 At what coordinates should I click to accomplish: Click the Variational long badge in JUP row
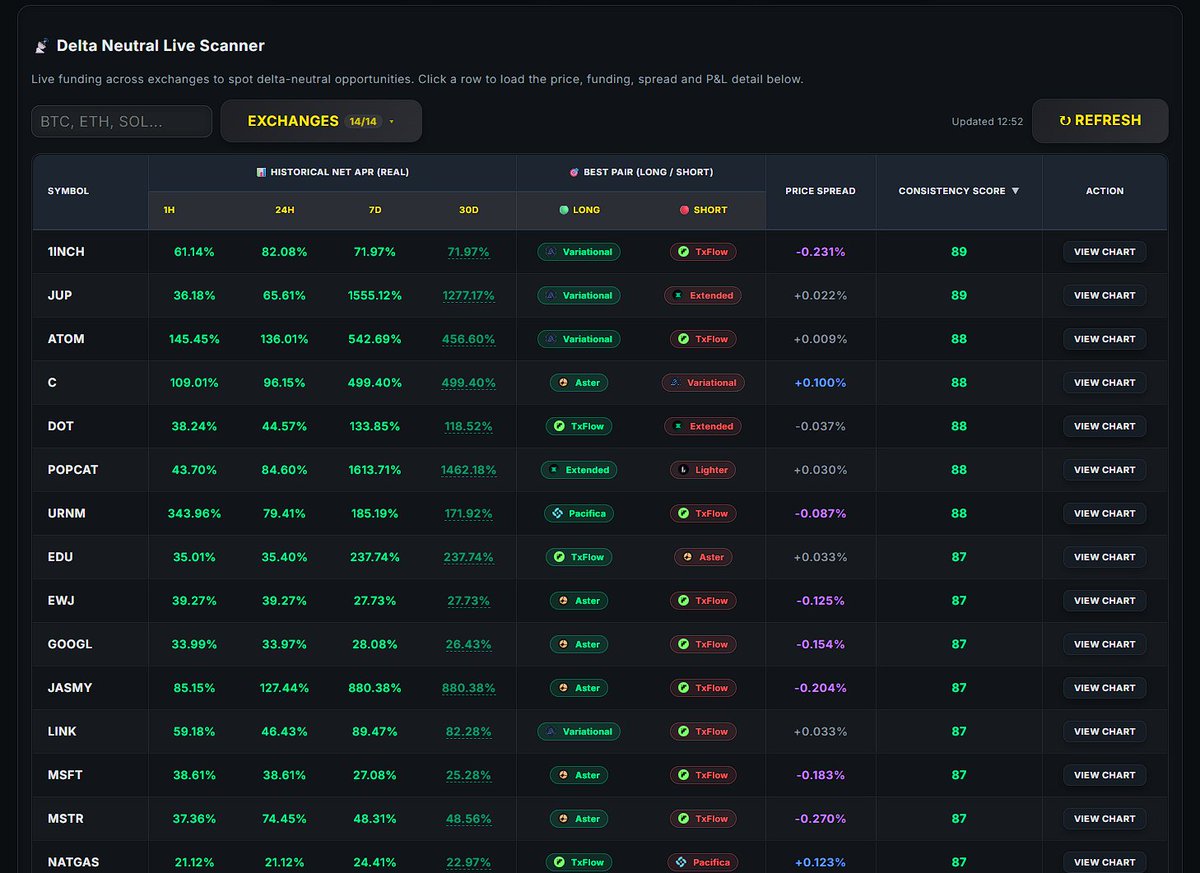579,295
